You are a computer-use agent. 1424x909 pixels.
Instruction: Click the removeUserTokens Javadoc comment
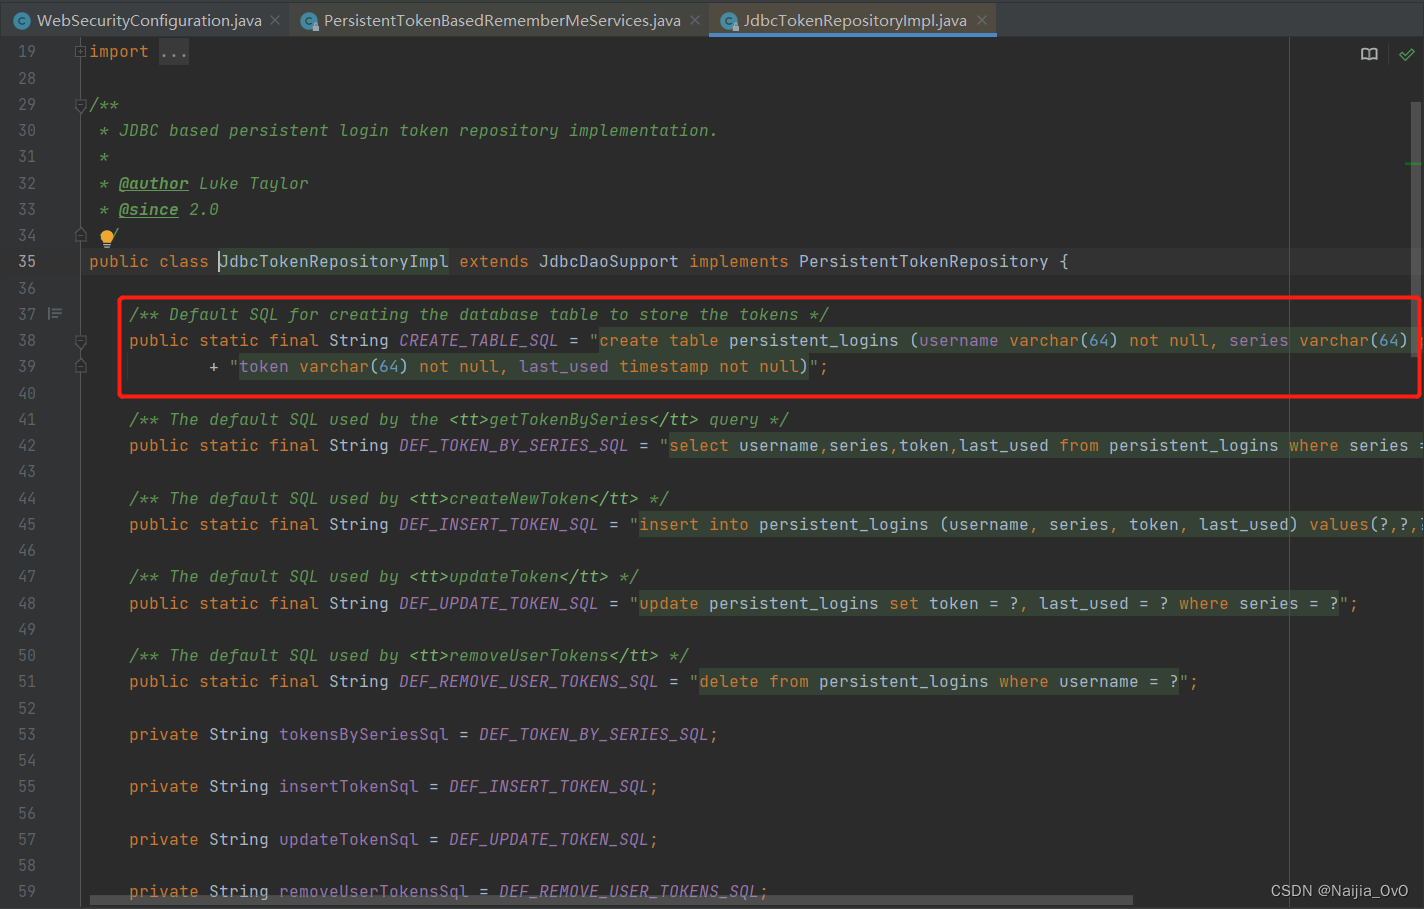409,655
